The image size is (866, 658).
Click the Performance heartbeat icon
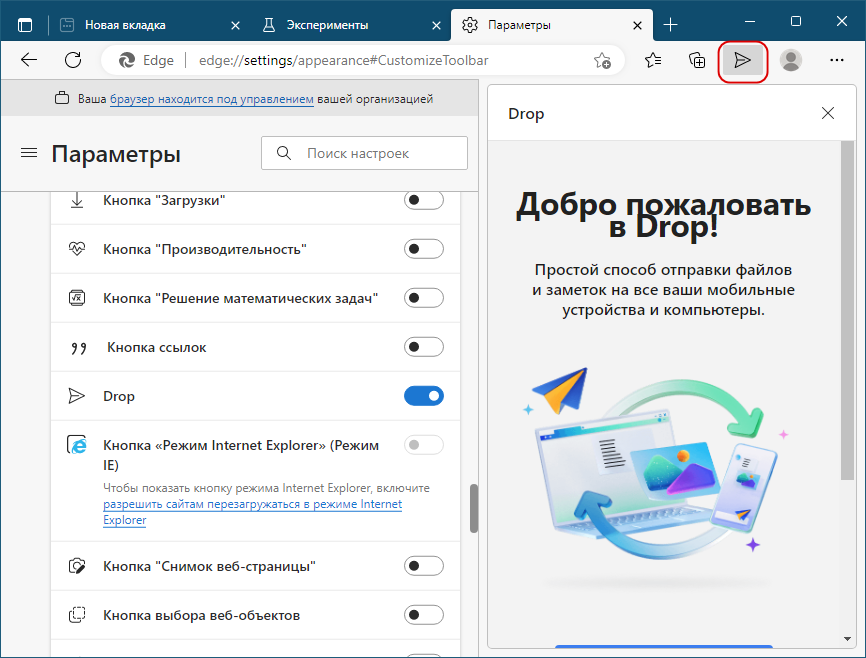77,249
